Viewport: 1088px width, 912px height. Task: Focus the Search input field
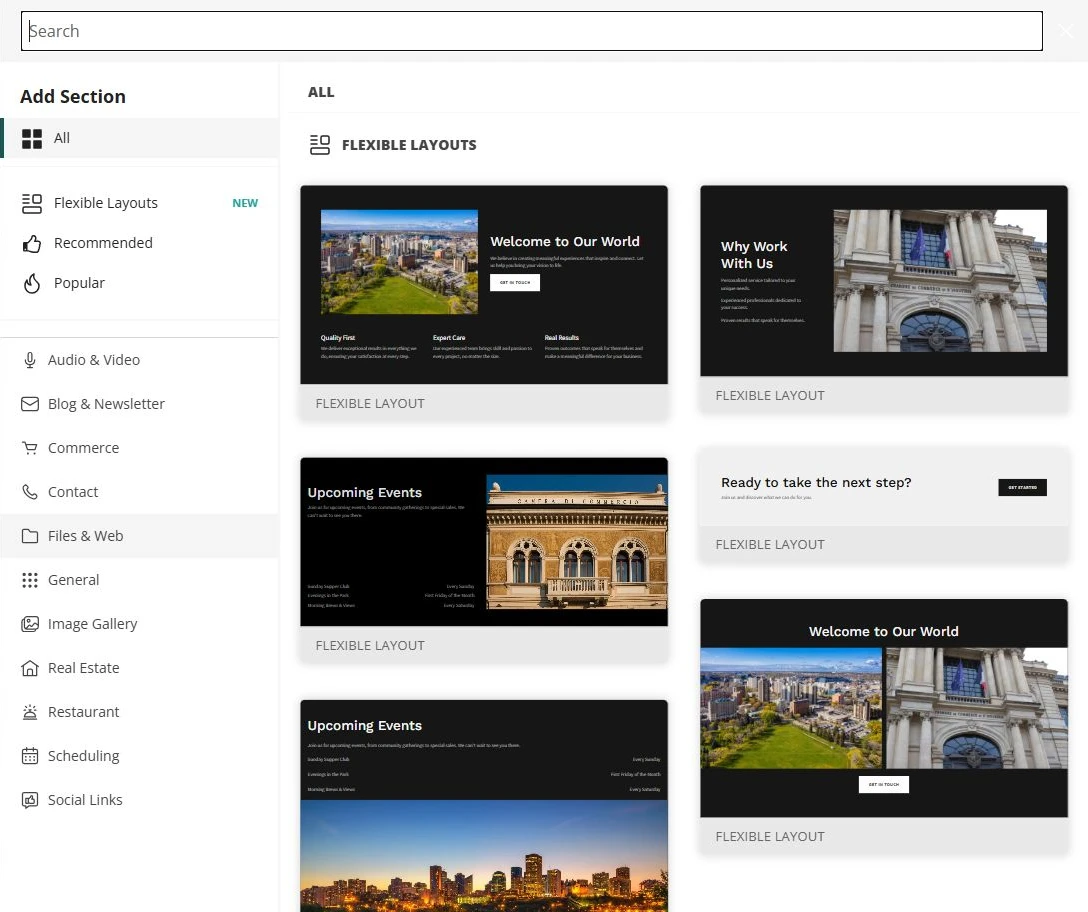click(x=532, y=31)
